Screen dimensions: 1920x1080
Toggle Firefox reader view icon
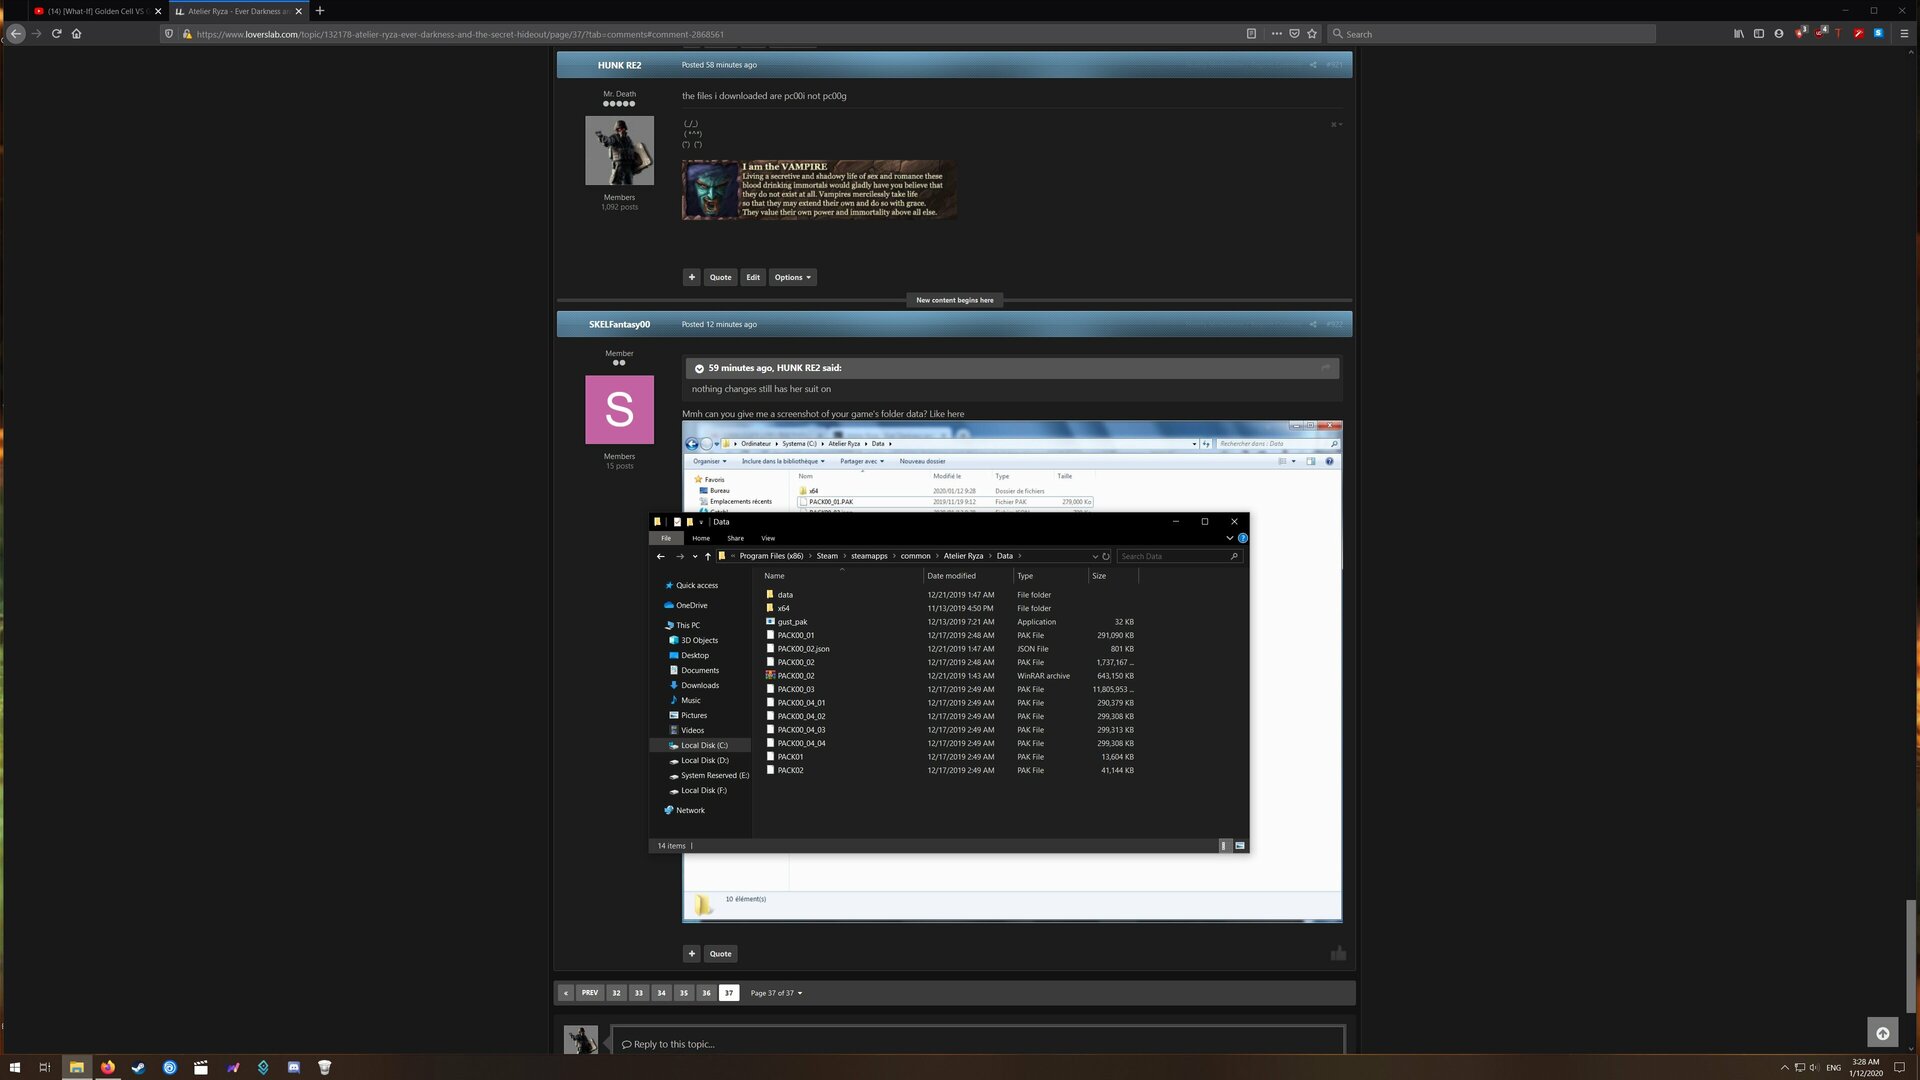(x=1251, y=33)
